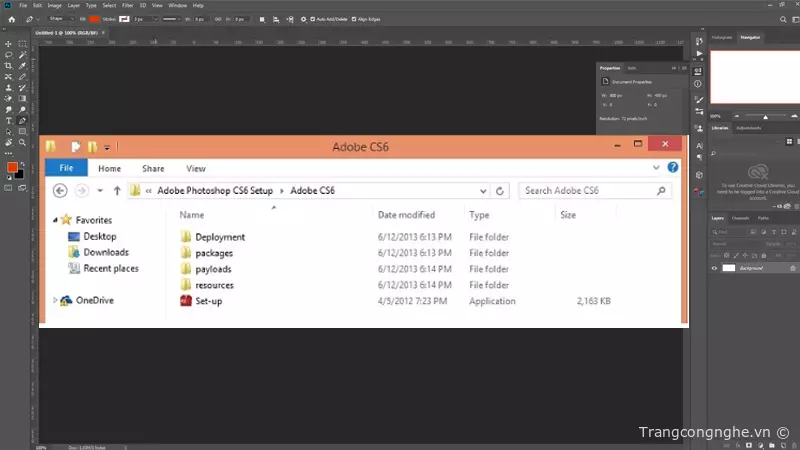Open the Shape mode dropdown
This screenshot has width=800, height=450.
coord(59,19)
